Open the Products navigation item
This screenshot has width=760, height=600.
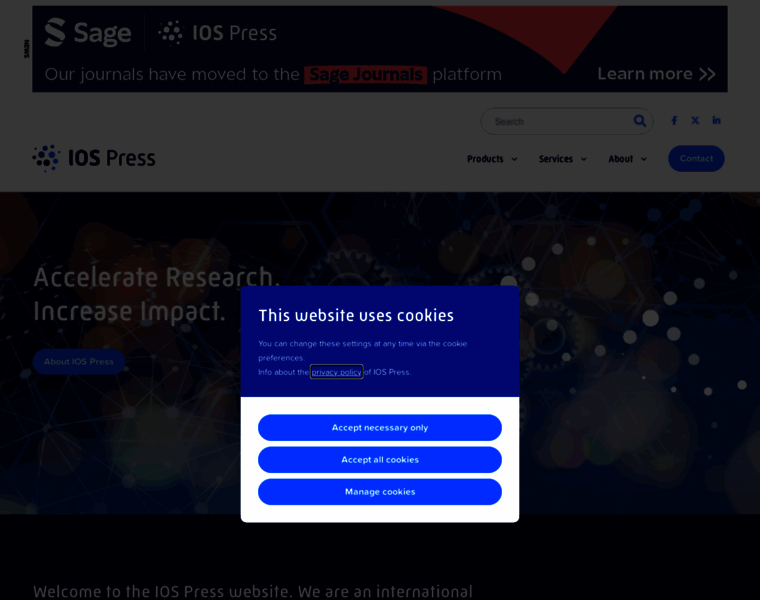point(485,159)
